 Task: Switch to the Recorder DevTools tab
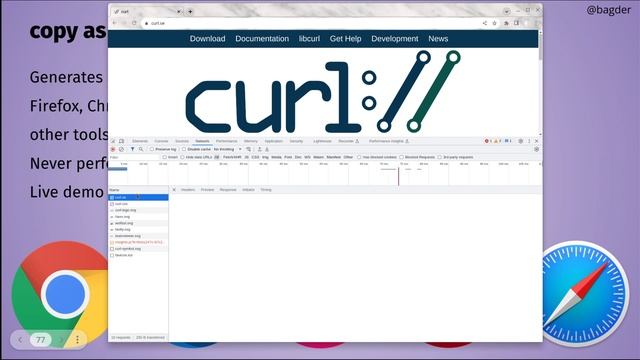pyautogui.click(x=349, y=141)
